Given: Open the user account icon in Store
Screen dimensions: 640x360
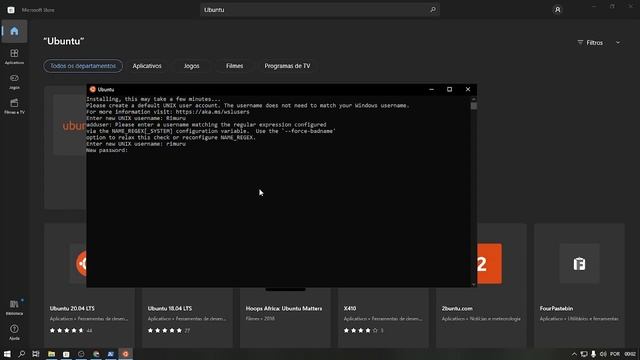Looking at the screenshot, I should (557, 9).
